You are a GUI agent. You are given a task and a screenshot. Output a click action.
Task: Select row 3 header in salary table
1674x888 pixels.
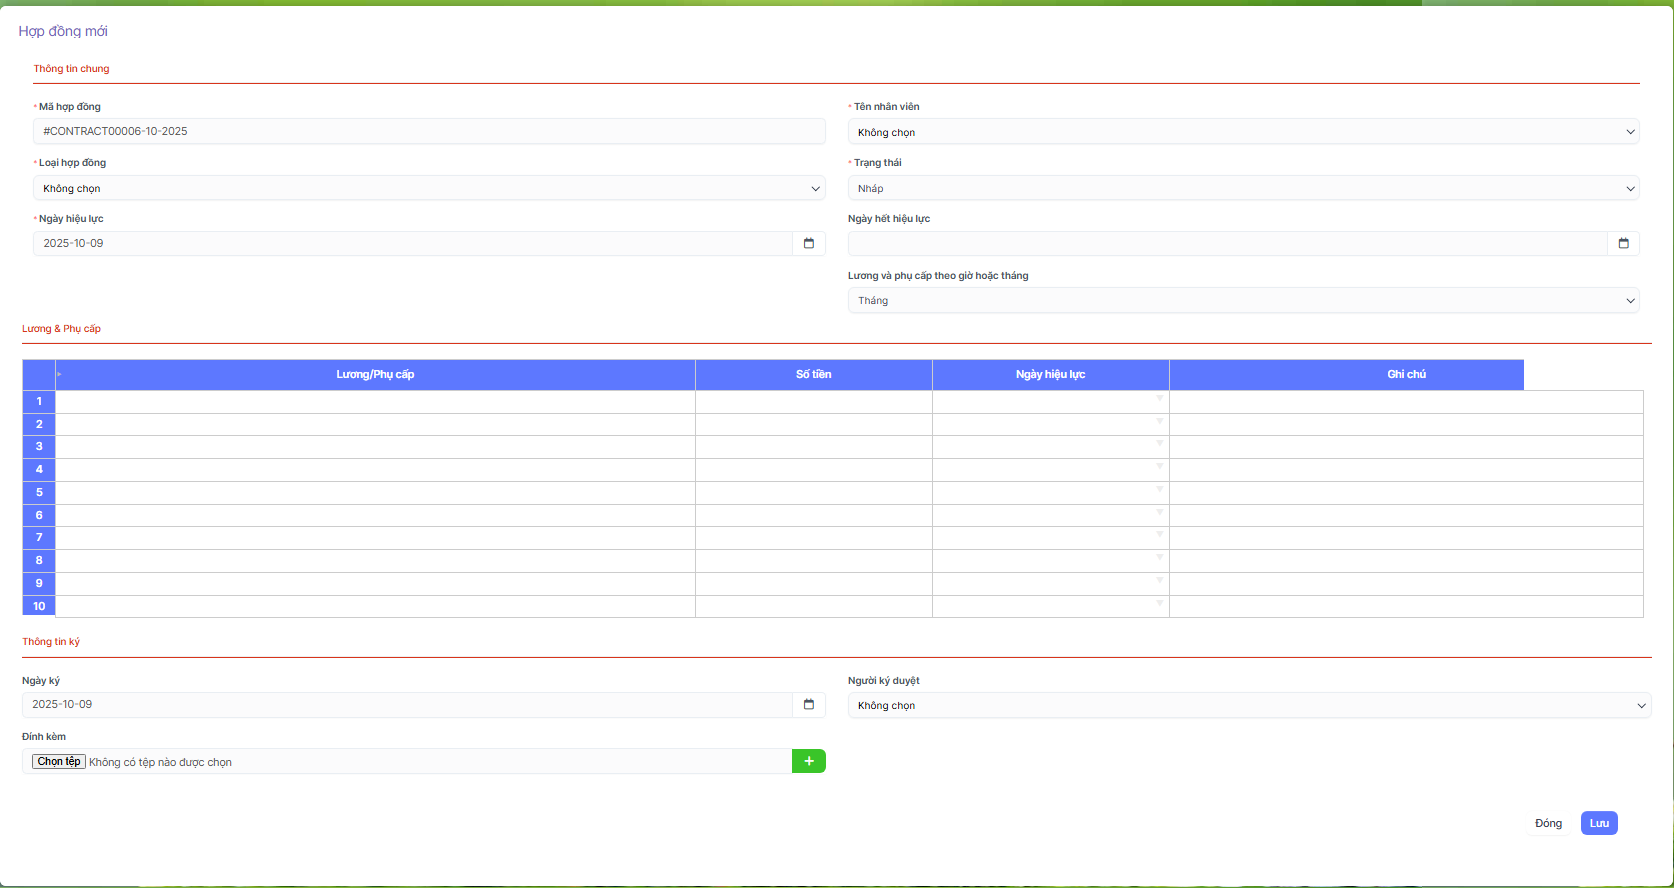[39, 446]
